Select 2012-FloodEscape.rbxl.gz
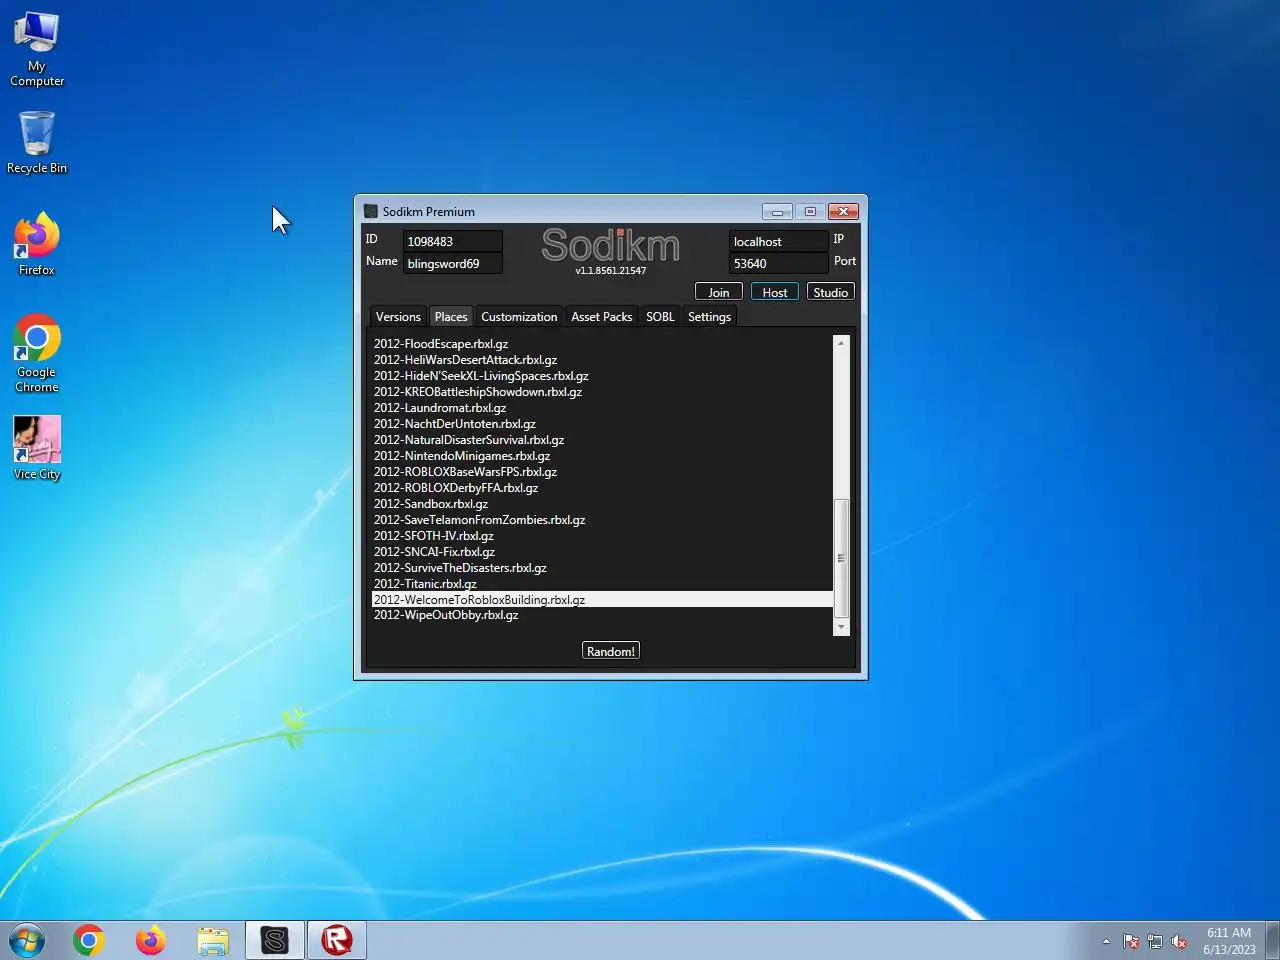Image resolution: width=1280 pixels, height=960 pixels. point(602,344)
